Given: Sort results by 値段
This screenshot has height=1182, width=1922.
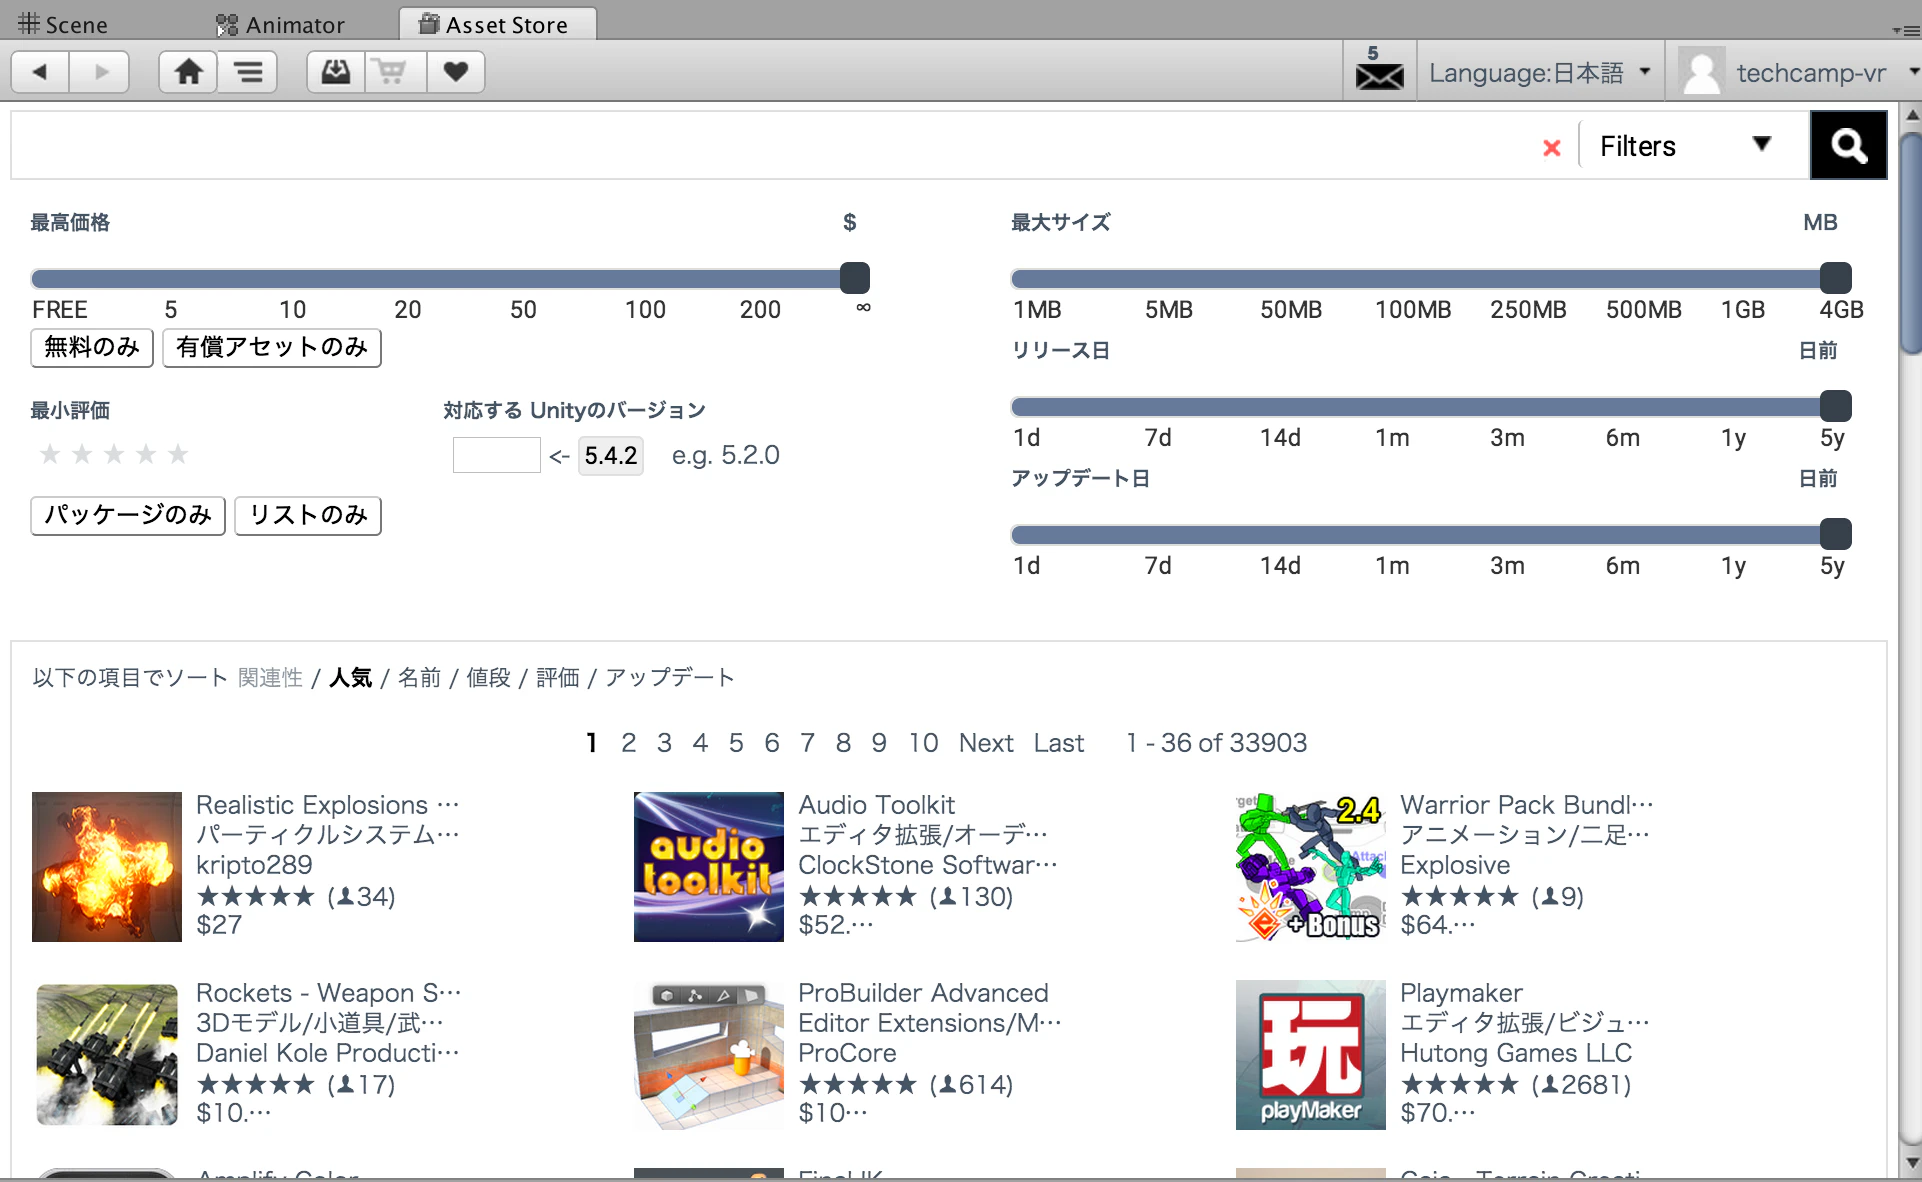Looking at the screenshot, I should point(488,678).
